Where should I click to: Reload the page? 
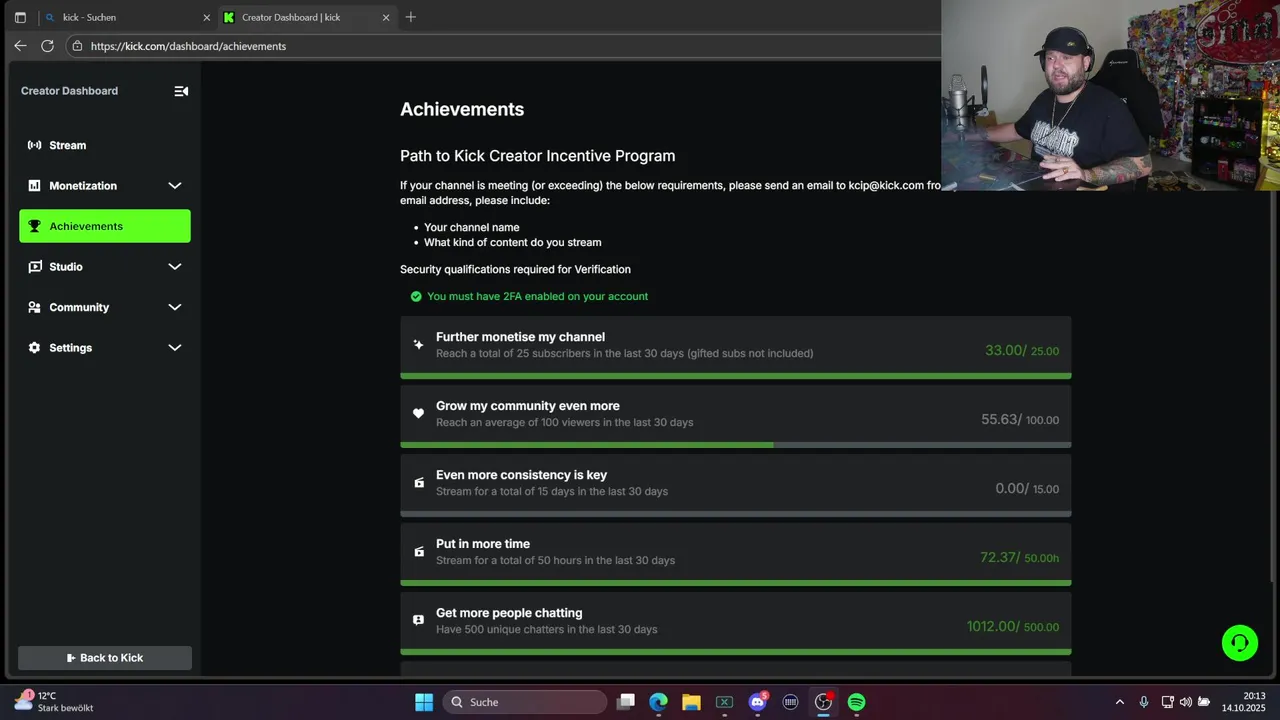tap(47, 46)
